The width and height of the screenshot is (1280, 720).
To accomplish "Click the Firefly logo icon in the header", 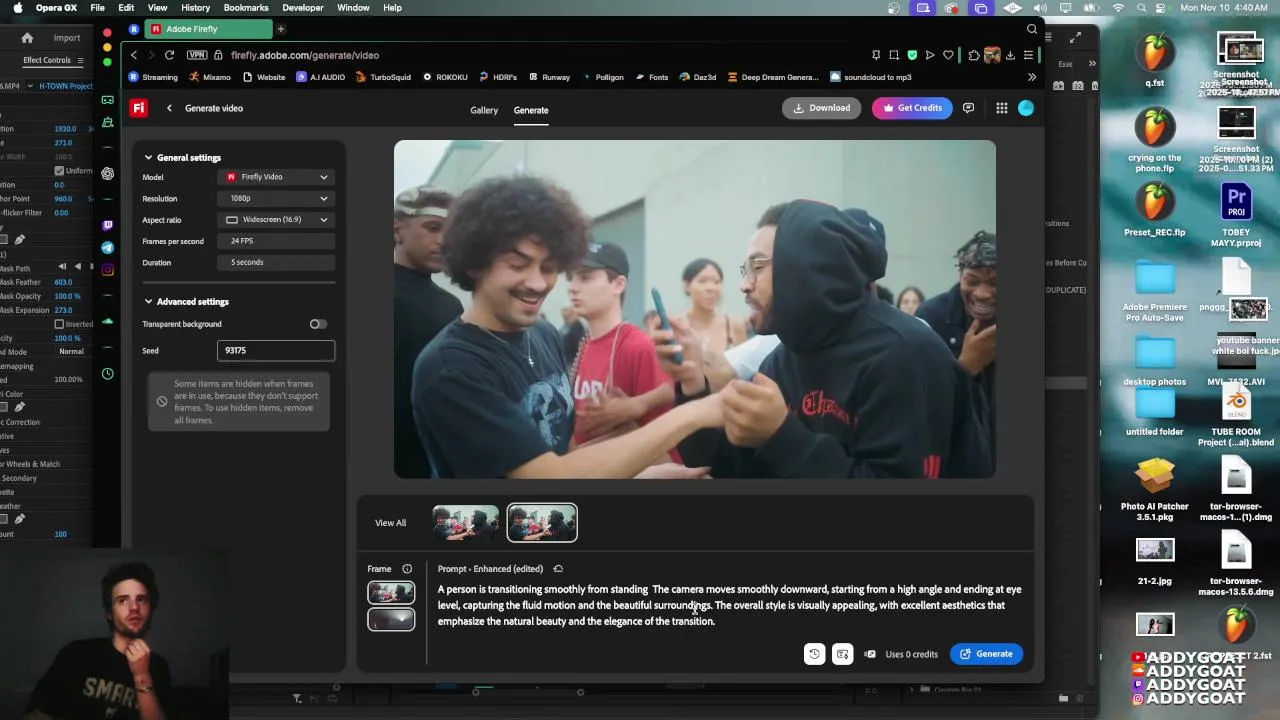I will click(139, 108).
